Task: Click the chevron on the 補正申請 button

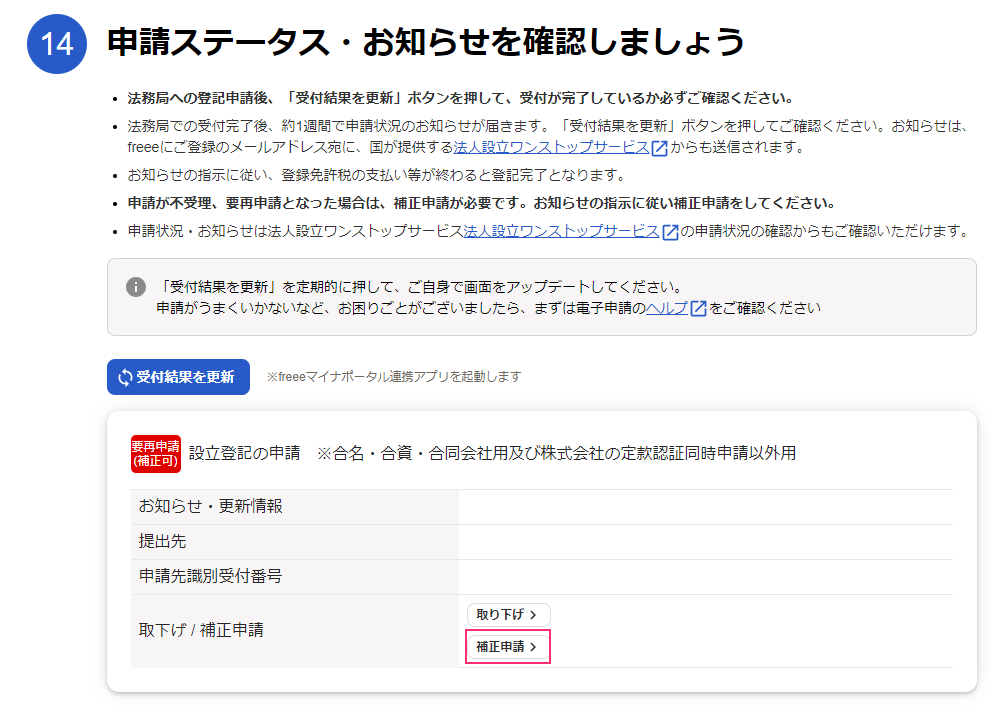Action: (x=533, y=647)
